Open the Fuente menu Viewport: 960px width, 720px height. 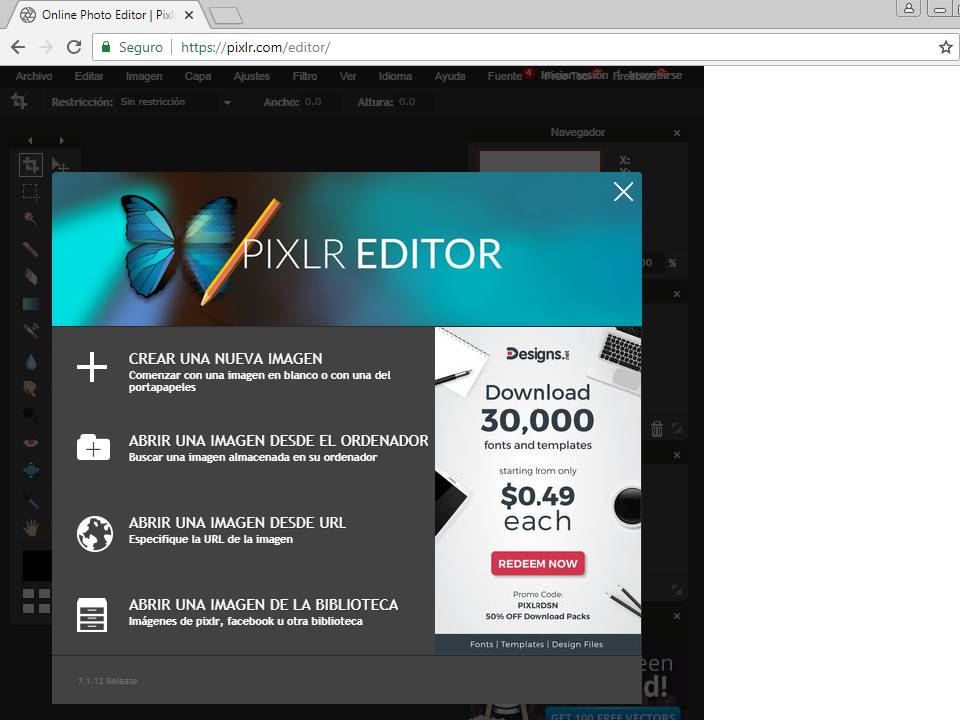tap(504, 76)
